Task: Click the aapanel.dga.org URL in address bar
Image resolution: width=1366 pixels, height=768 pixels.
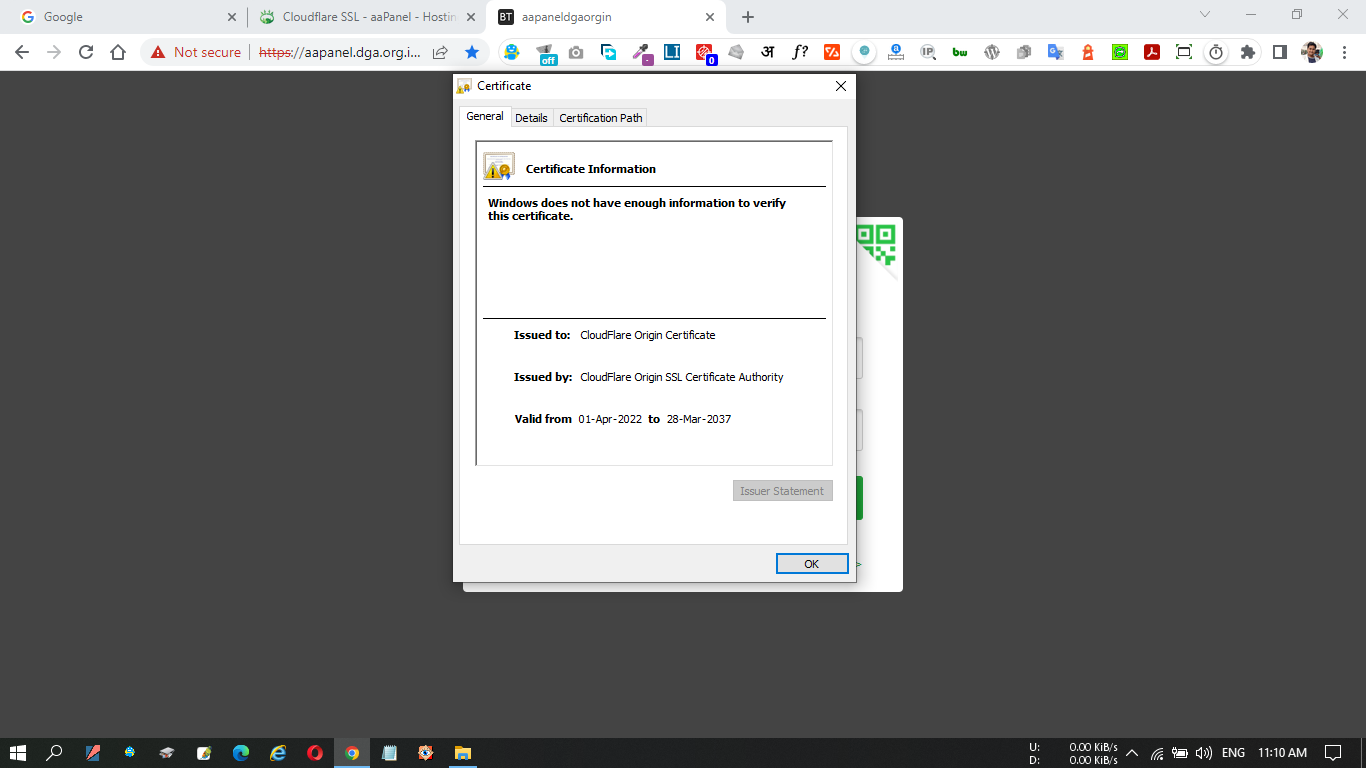Action: [340, 52]
